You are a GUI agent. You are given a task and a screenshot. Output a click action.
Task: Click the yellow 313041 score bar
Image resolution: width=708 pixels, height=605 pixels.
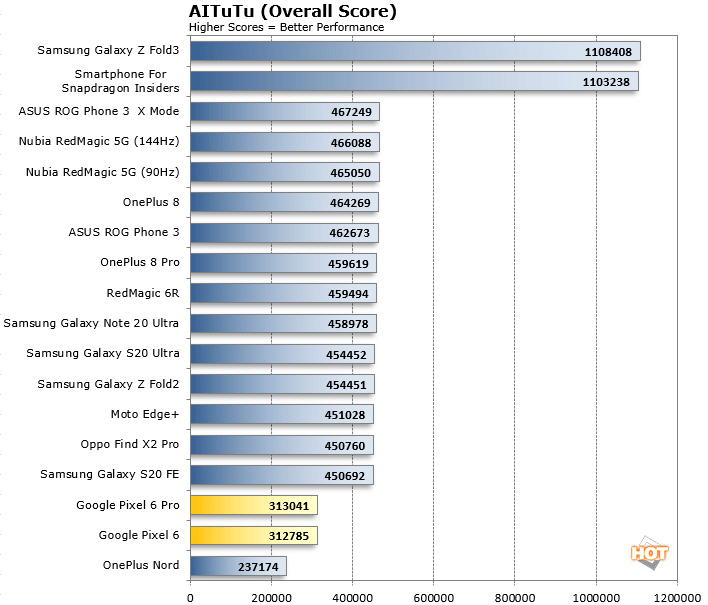click(254, 505)
